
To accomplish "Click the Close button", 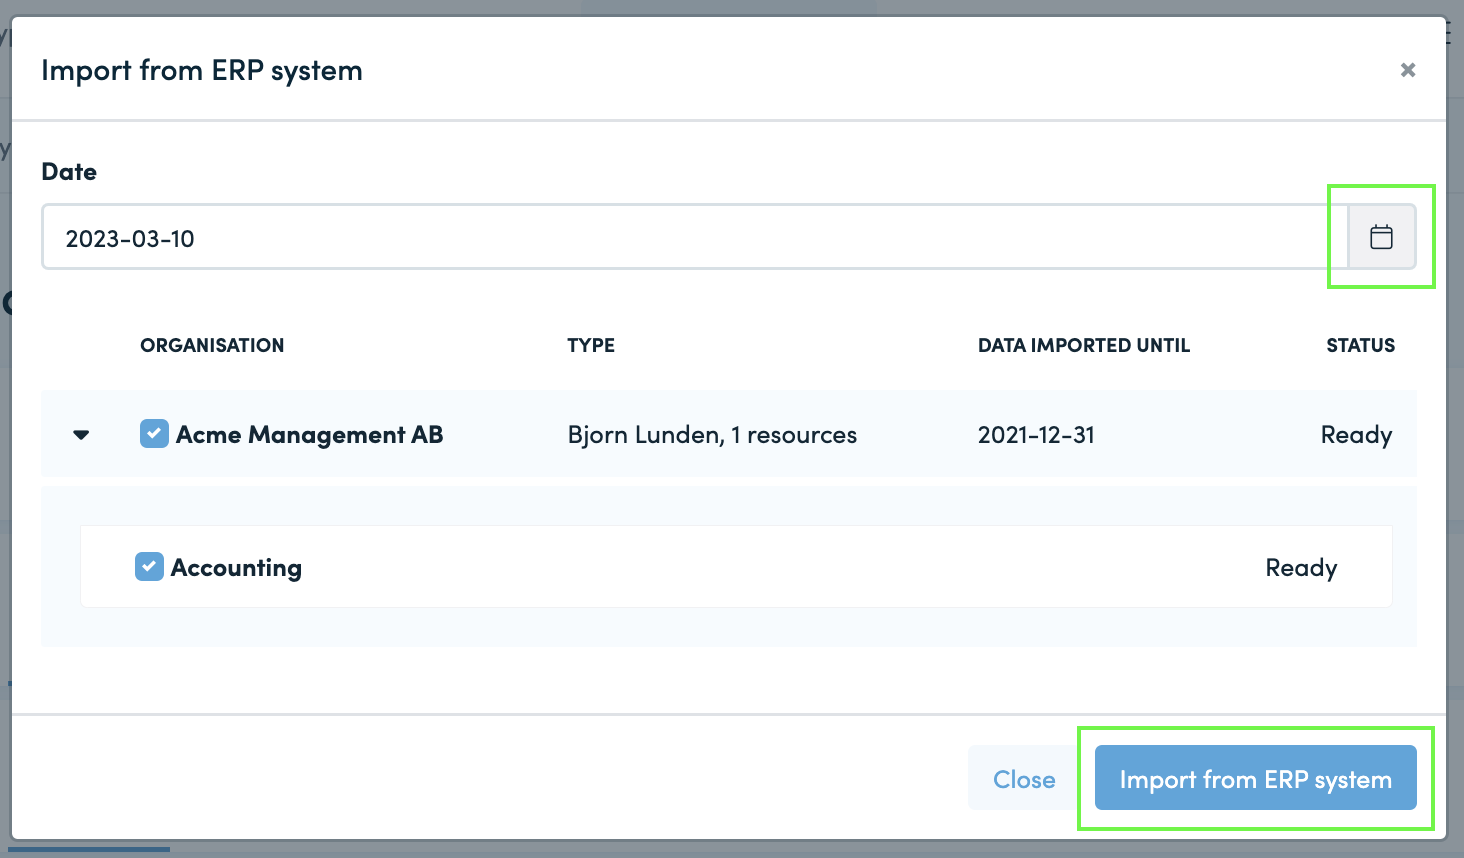I will tap(1024, 778).
